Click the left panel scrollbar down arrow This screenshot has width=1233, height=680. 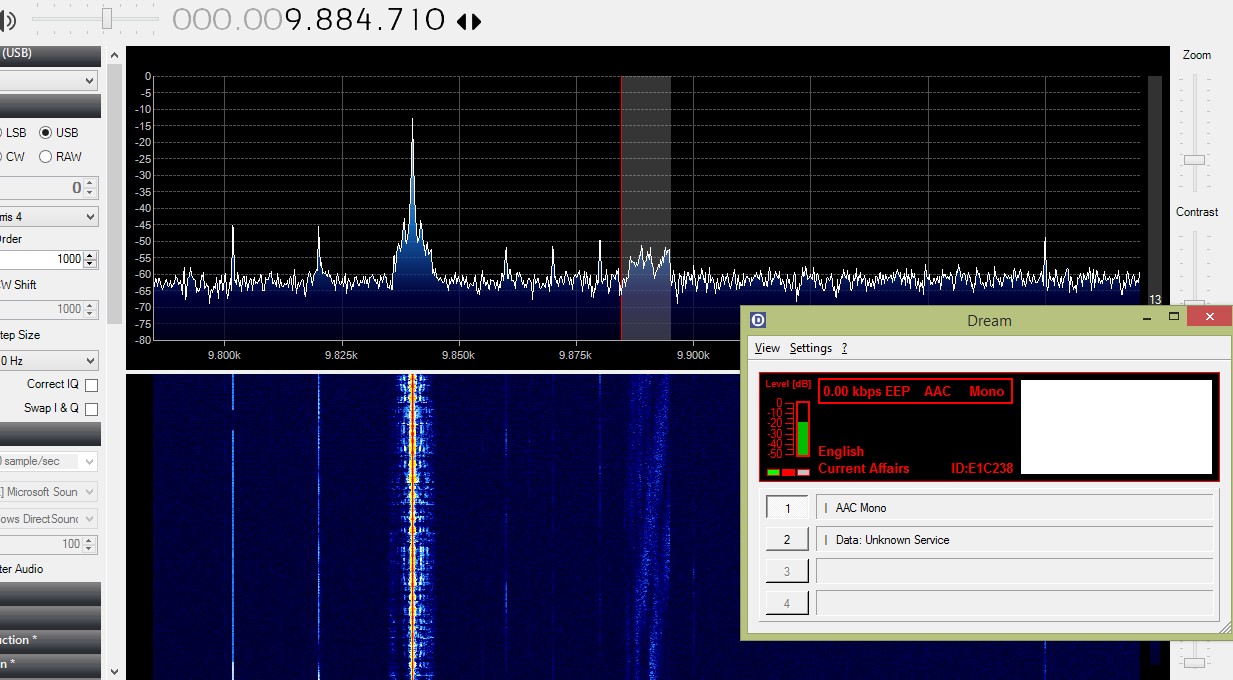pos(114,671)
